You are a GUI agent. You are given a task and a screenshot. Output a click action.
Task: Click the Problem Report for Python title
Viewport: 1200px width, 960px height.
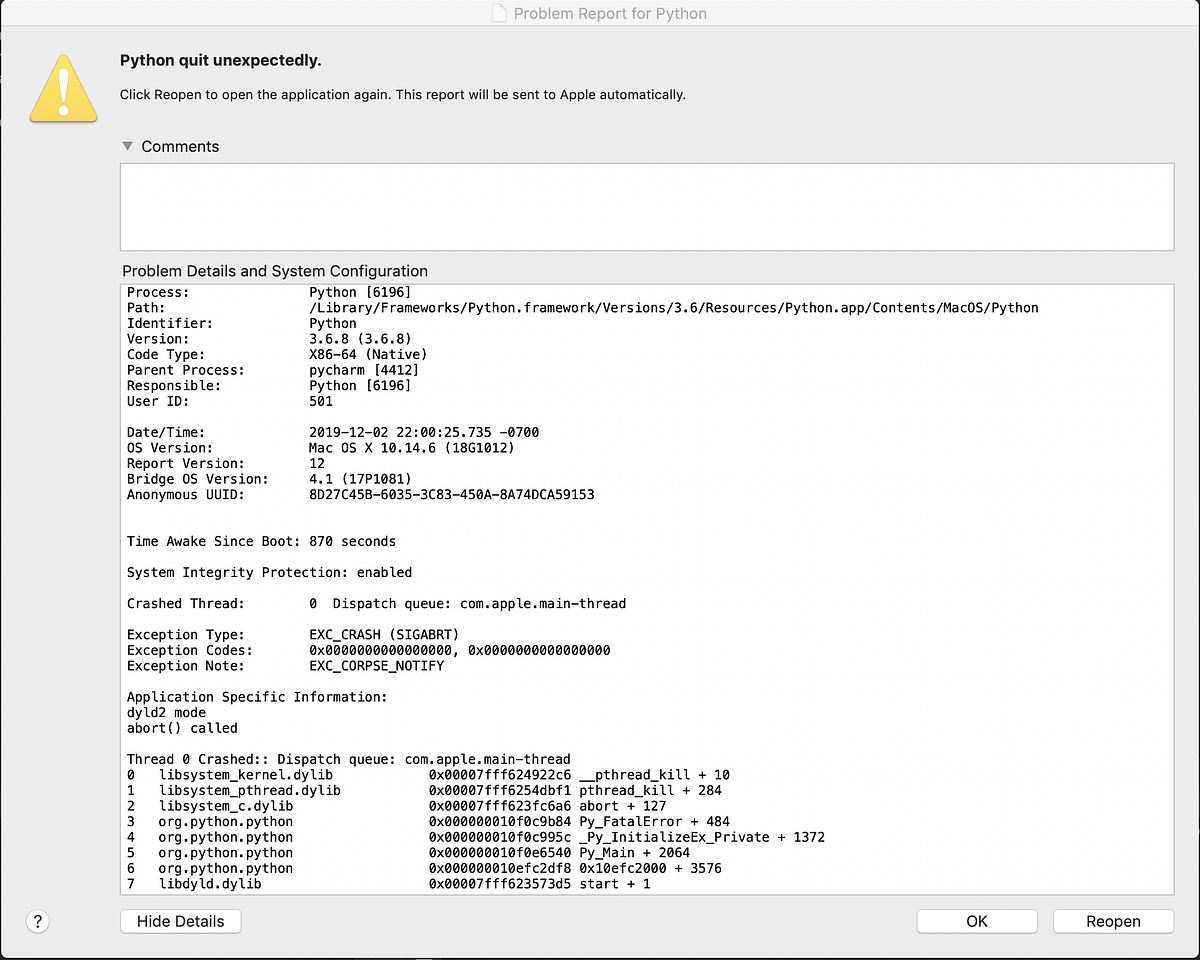tap(610, 13)
